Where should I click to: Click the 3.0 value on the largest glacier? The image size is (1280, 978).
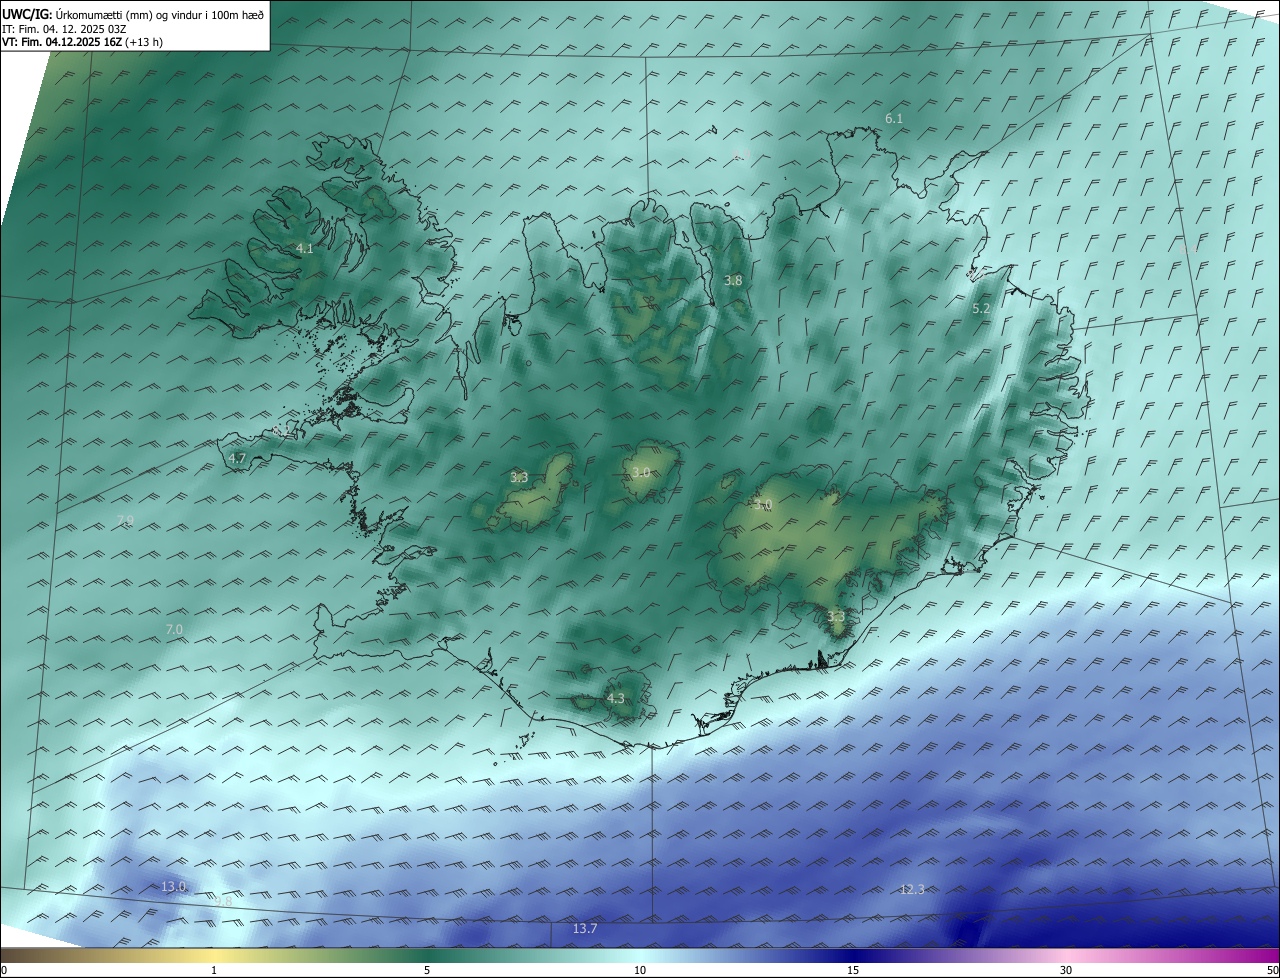(x=764, y=505)
